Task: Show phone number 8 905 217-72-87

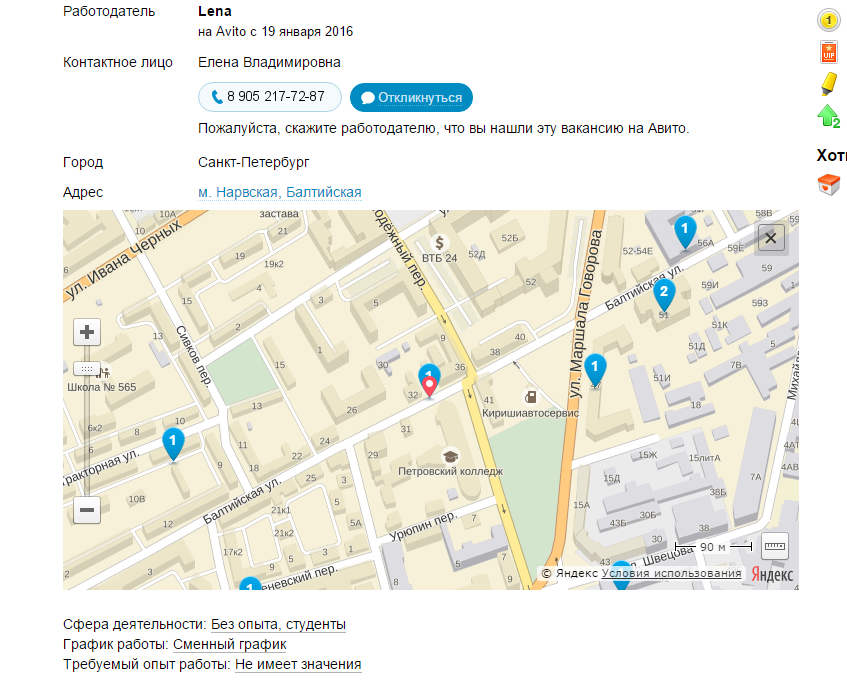Action: [269, 97]
